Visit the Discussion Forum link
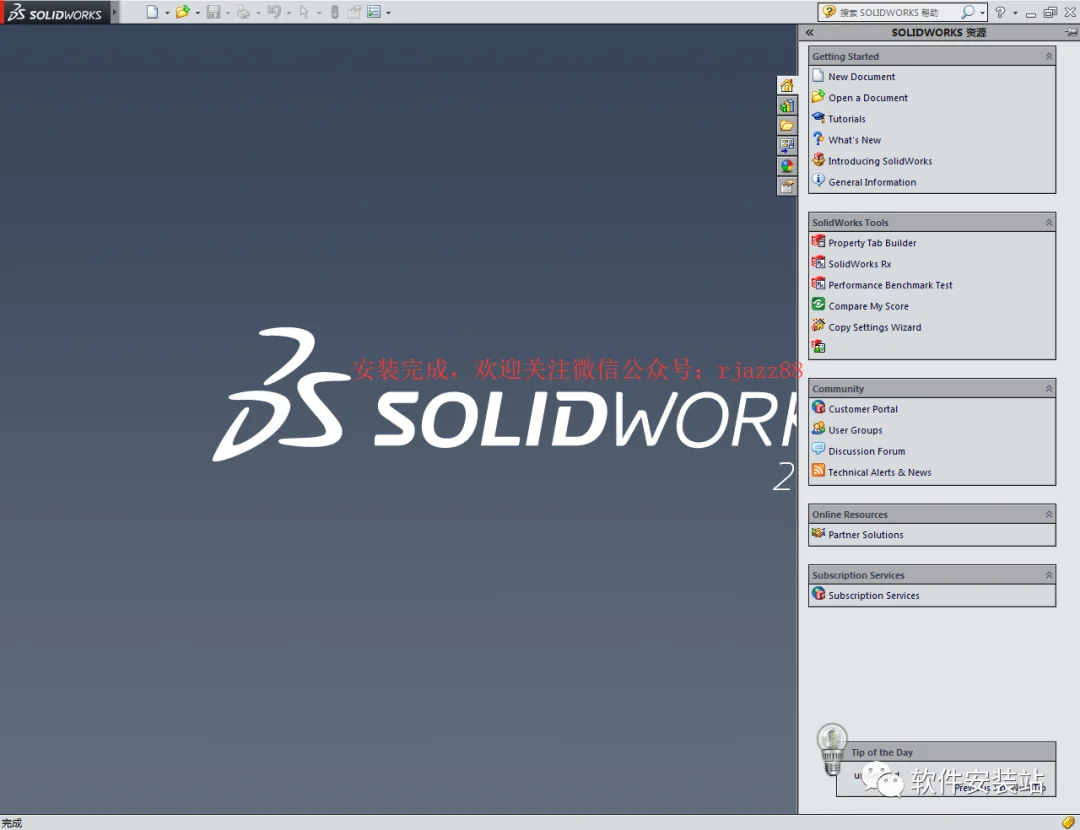This screenshot has width=1080, height=830. pos(866,451)
